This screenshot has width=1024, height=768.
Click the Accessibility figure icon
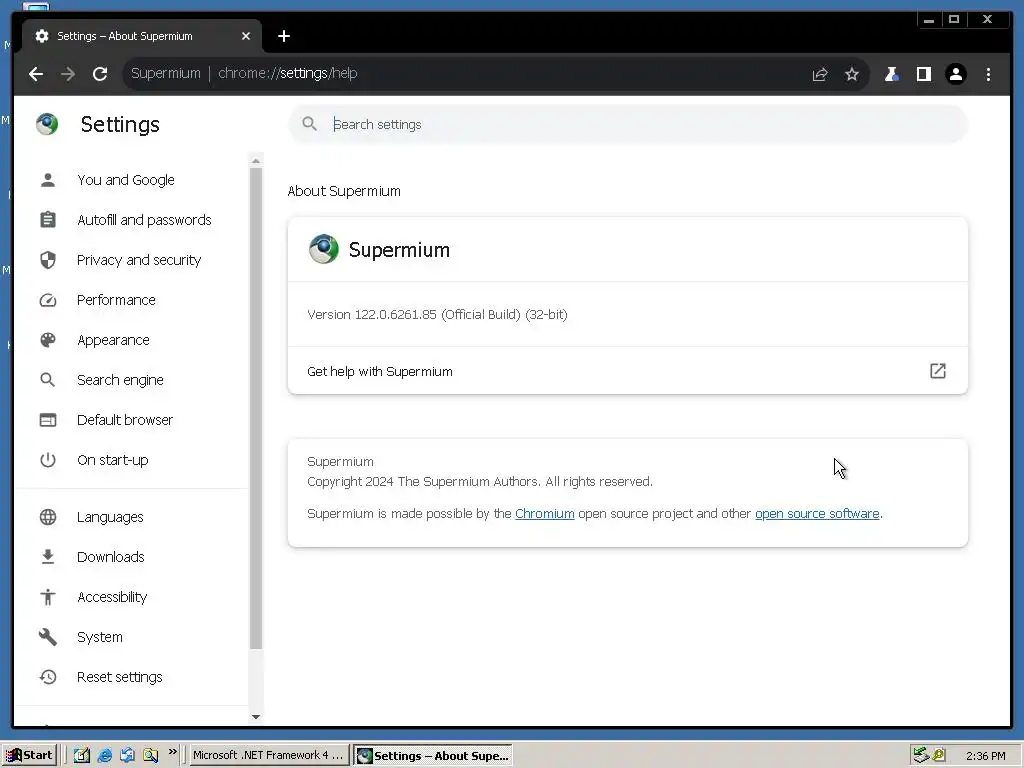(x=48, y=597)
